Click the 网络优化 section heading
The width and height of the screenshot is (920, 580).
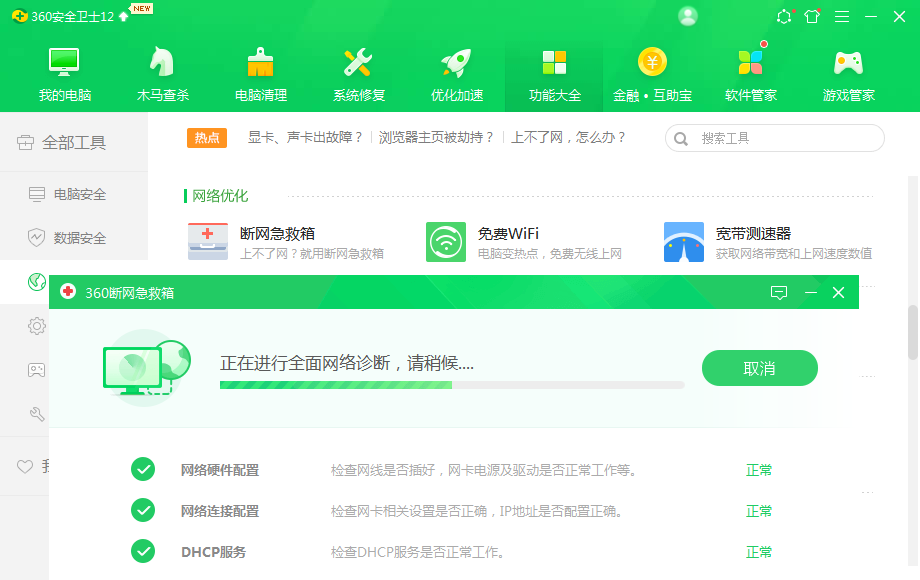[x=219, y=196]
